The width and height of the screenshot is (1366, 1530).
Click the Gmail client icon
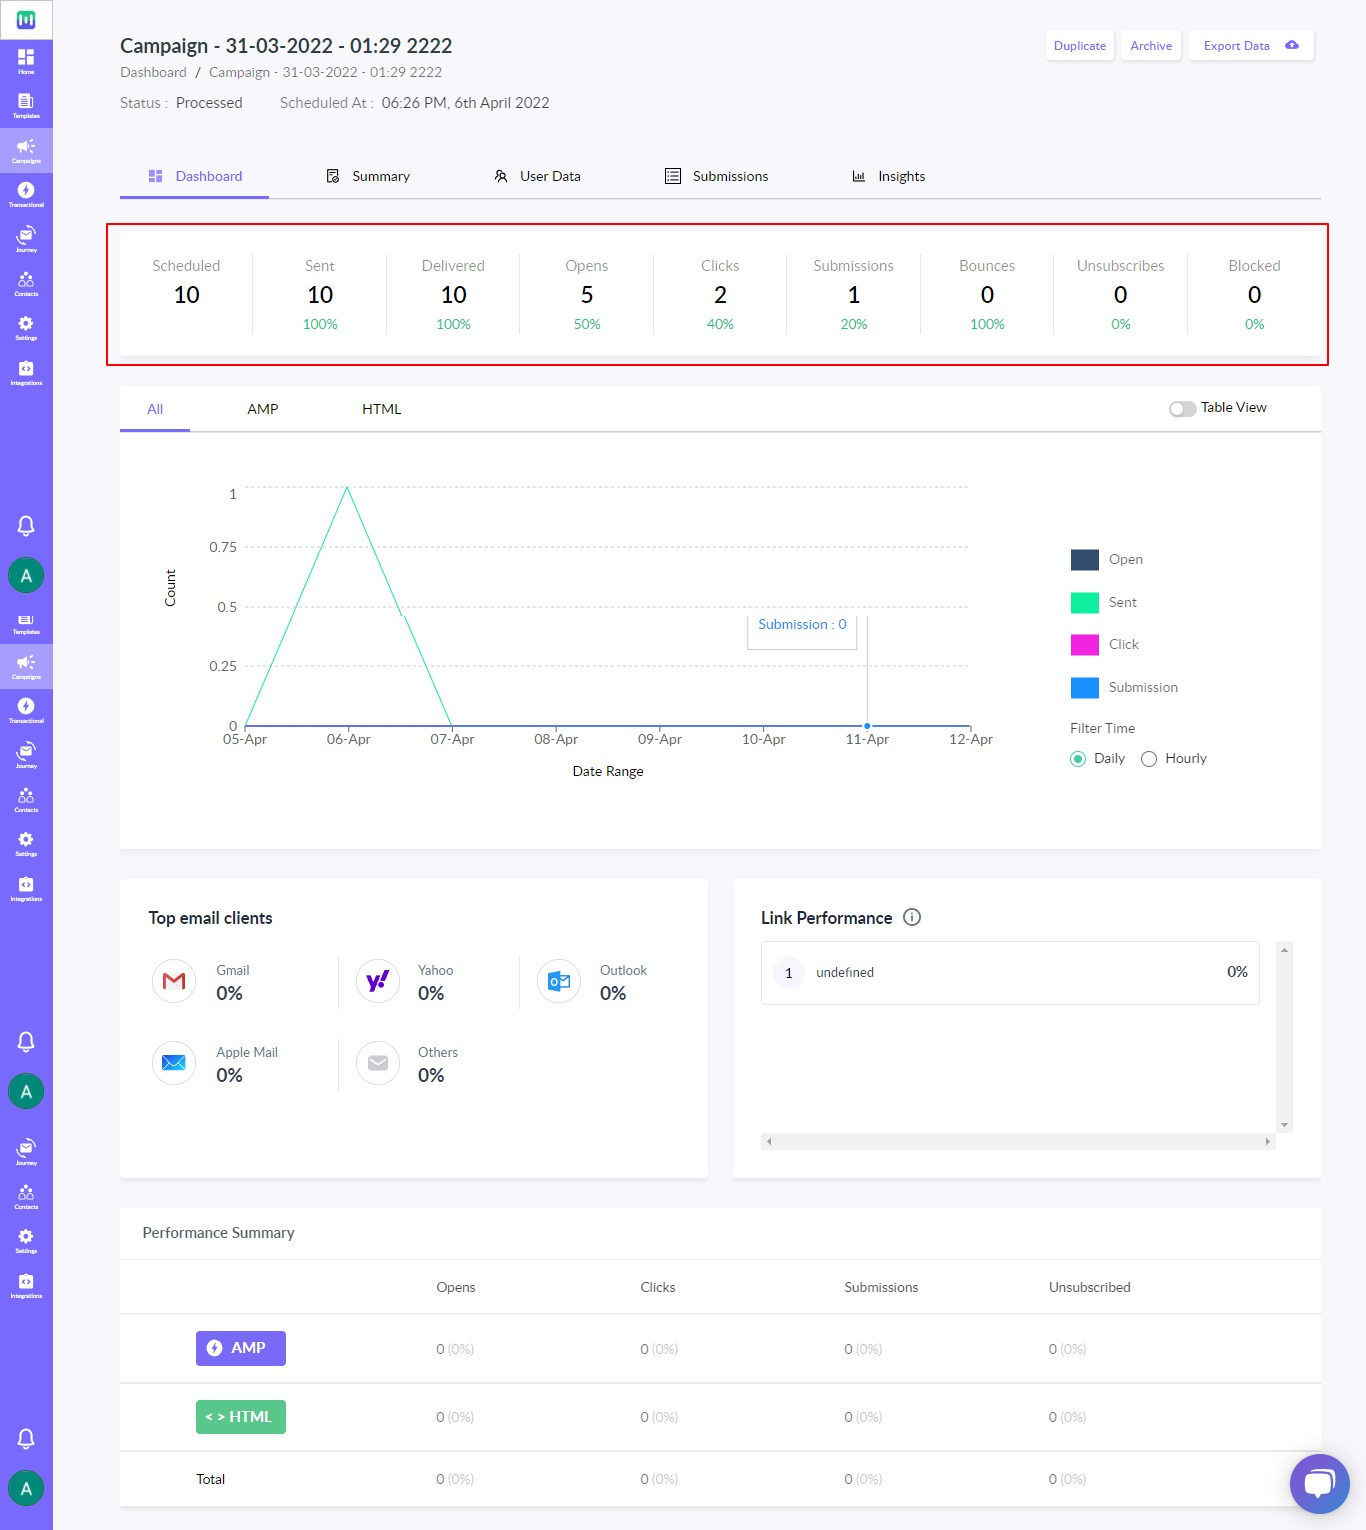click(x=174, y=981)
